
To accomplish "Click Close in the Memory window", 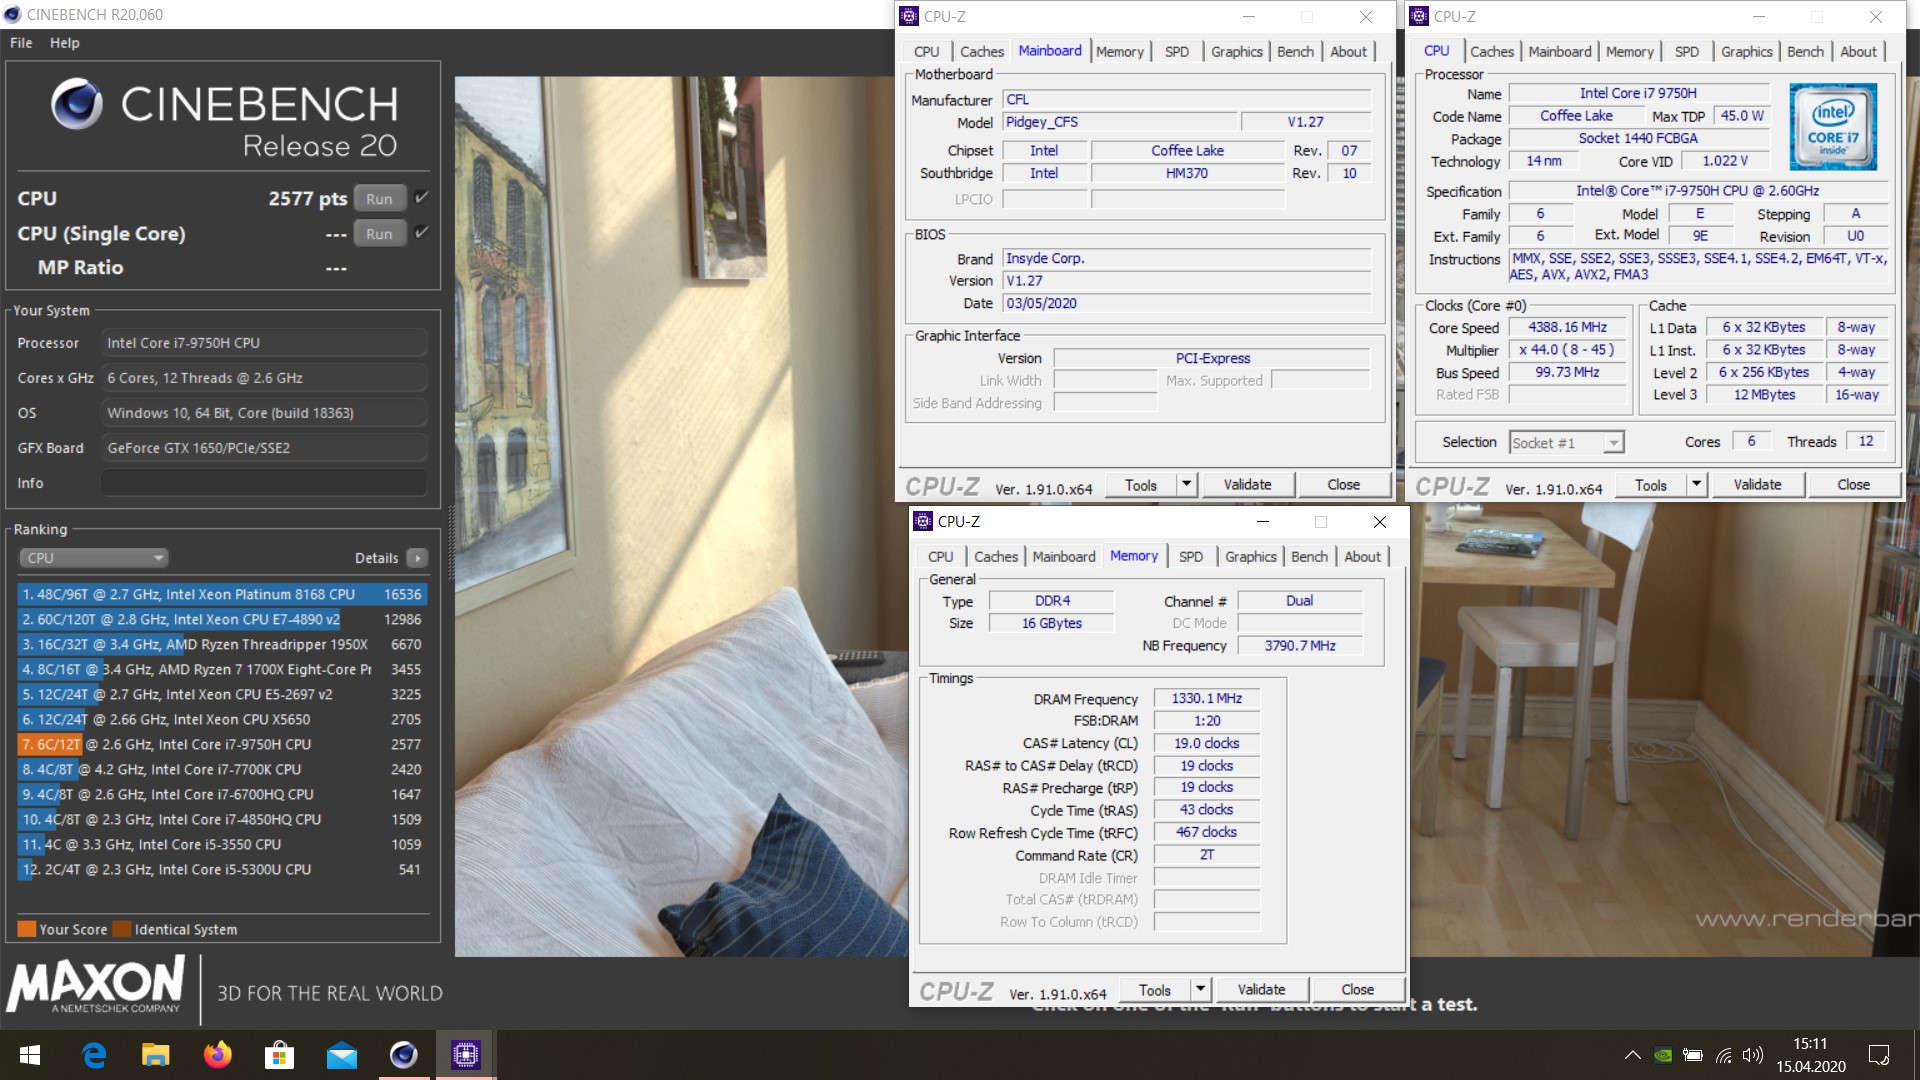I will pos(1357,989).
